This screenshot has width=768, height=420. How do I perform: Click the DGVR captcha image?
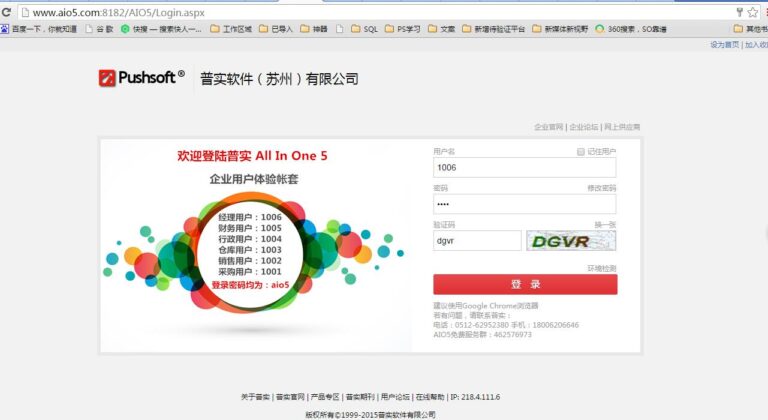571,241
